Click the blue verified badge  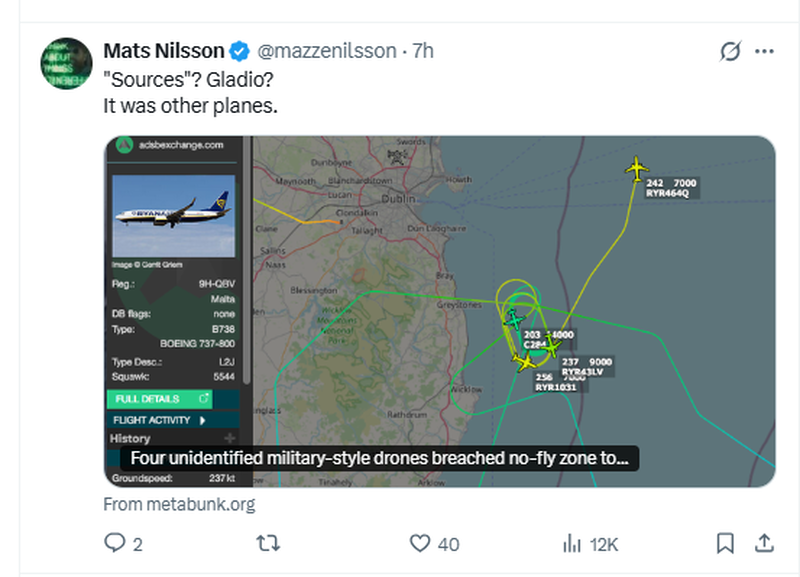(x=241, y=51)
